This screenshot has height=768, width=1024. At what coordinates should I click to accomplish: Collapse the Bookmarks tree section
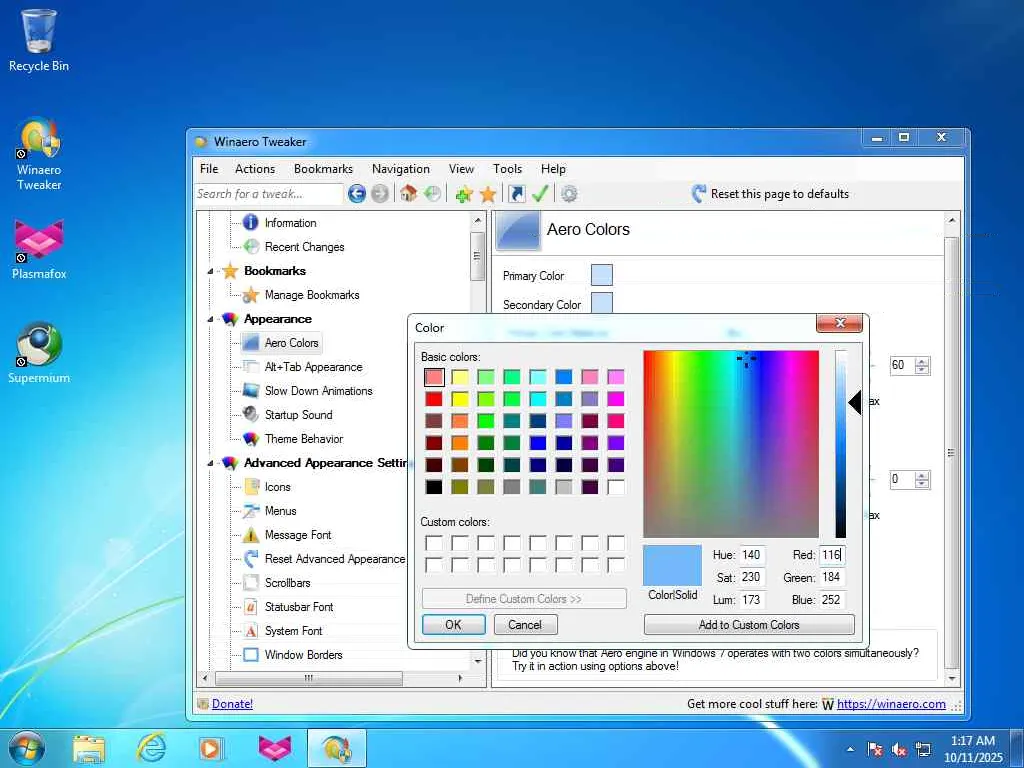tap(210, 271)
